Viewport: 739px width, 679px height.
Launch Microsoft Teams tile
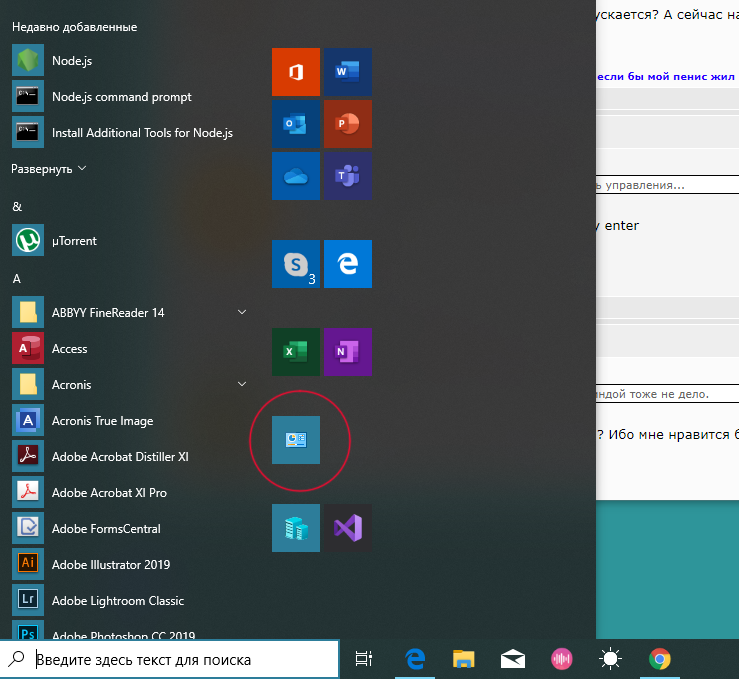[x=348, y=176]
